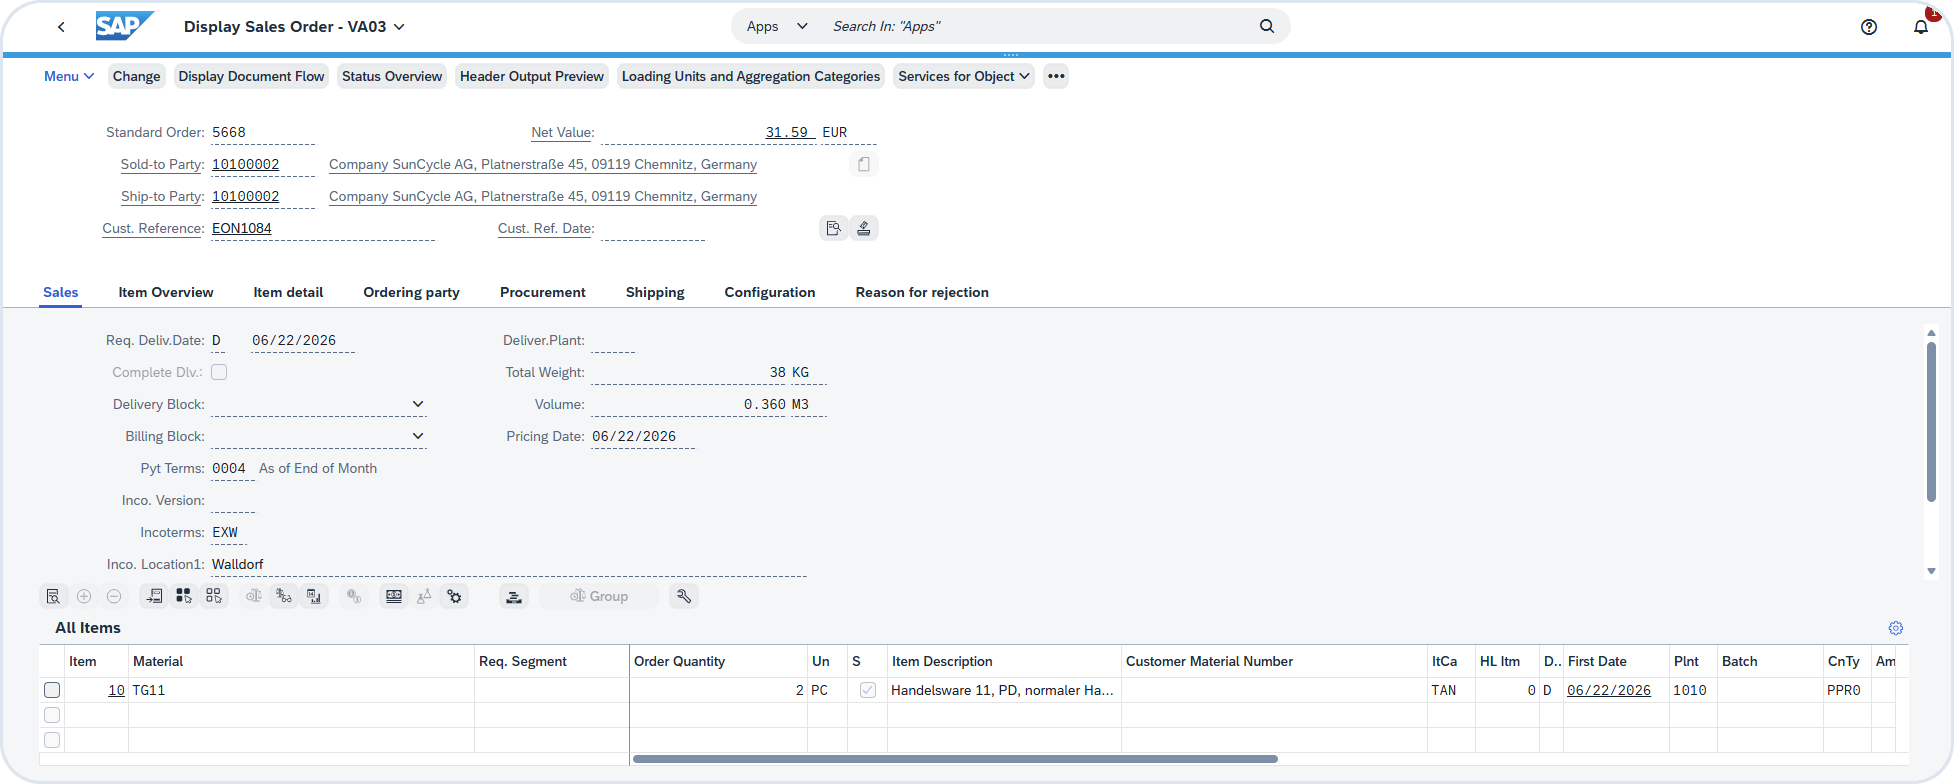Select the Sales tab

60,292
